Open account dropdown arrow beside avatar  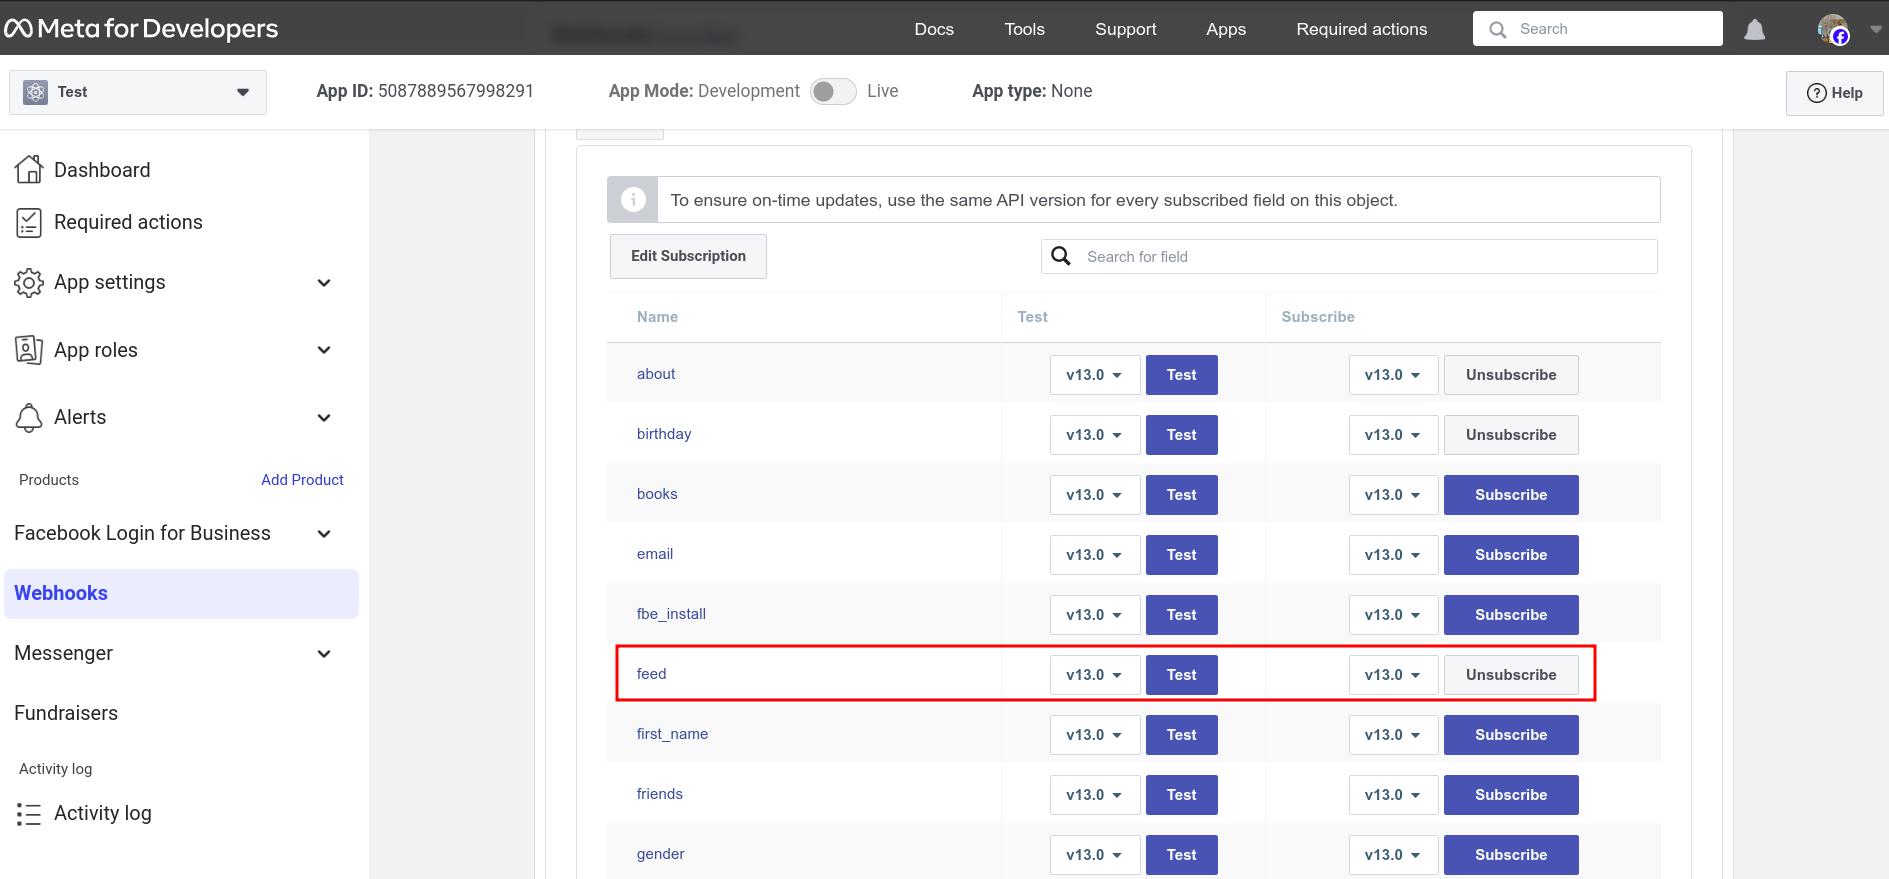click(1875, 30)
